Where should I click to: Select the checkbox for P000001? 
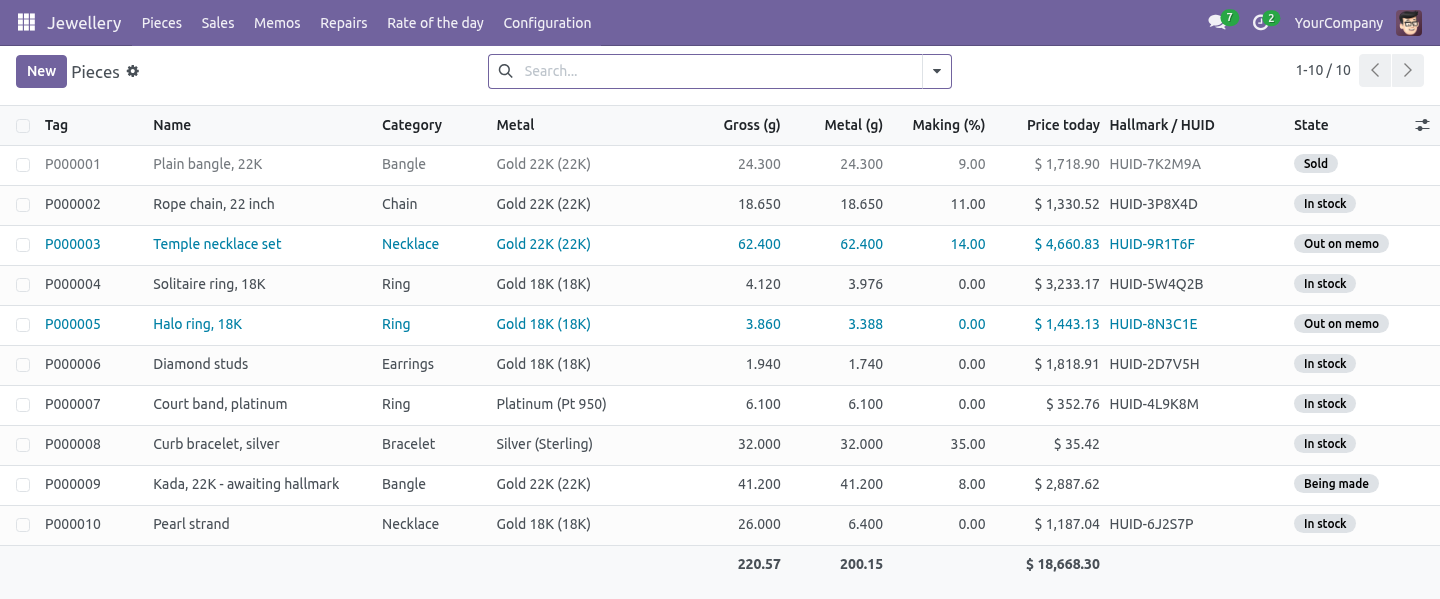23,164
